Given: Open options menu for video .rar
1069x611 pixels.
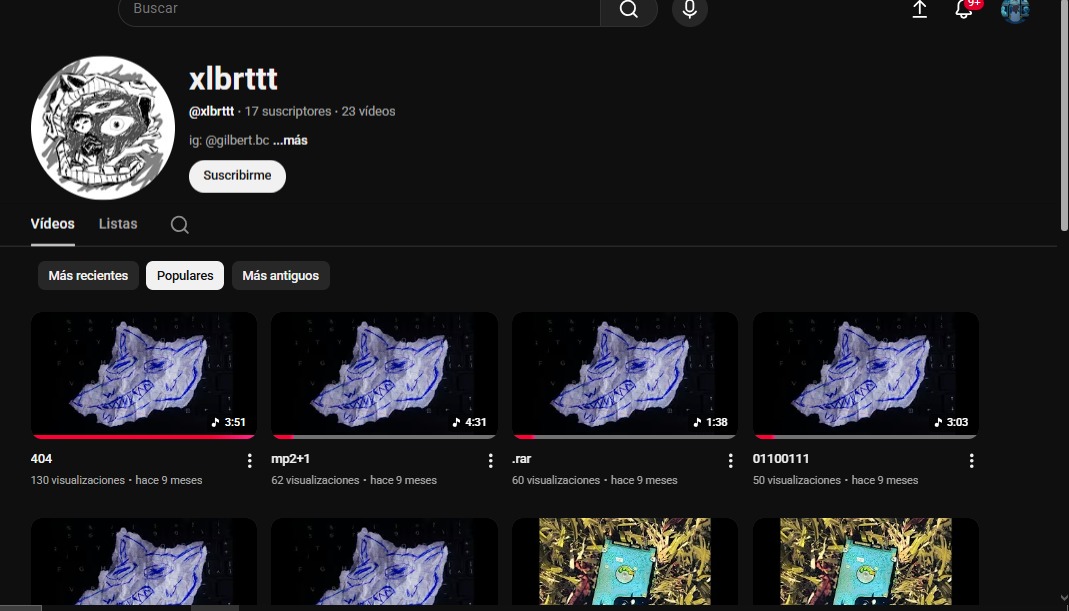Looking at the screenshot, I should point(730,461).
